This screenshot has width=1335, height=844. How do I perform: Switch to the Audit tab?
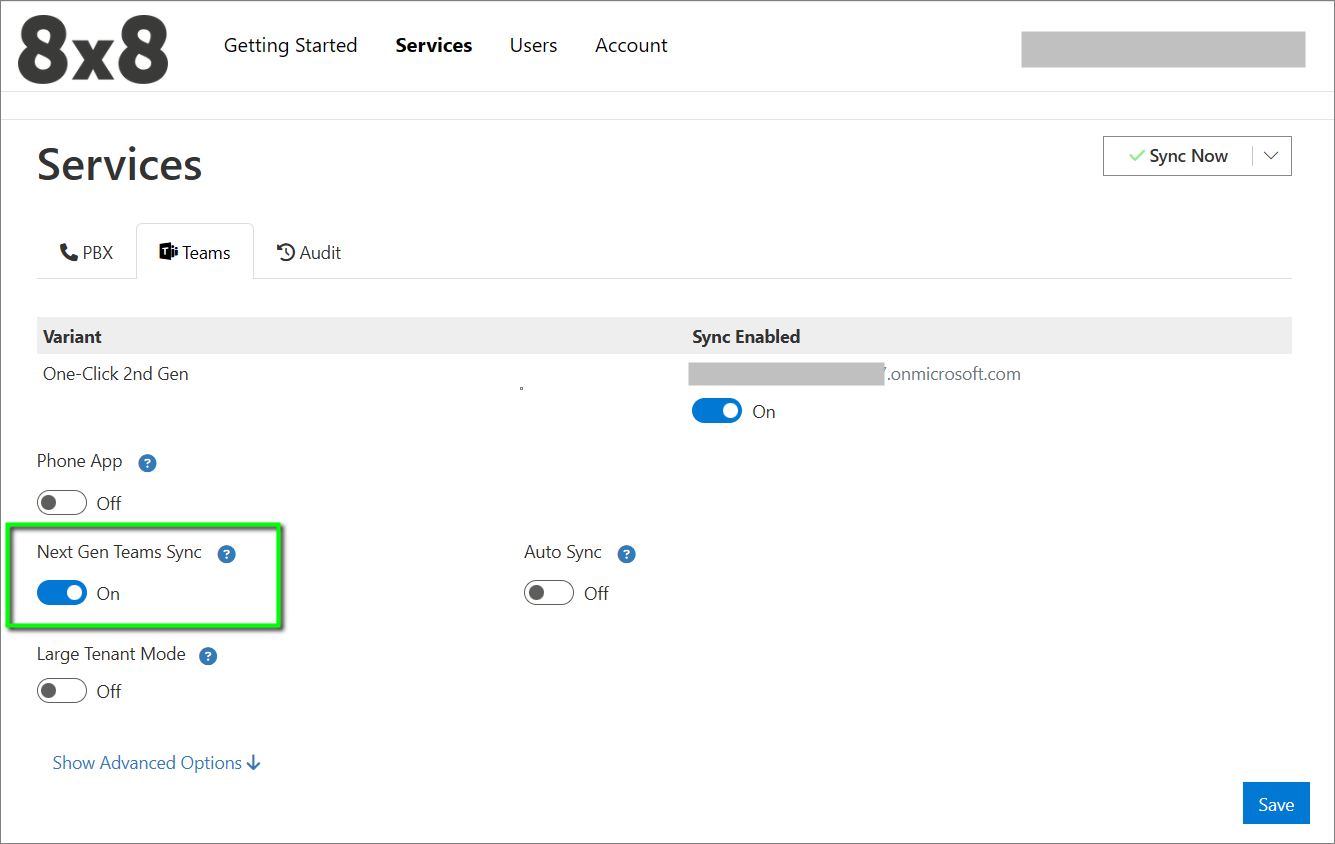(x=309, y=252)
